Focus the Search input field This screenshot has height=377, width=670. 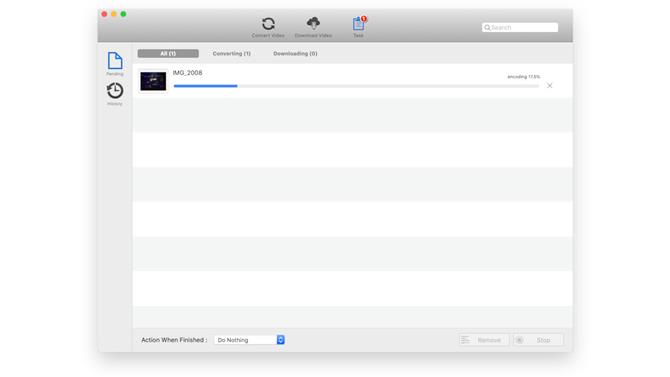pyautogui.click(x=520, y=27)
